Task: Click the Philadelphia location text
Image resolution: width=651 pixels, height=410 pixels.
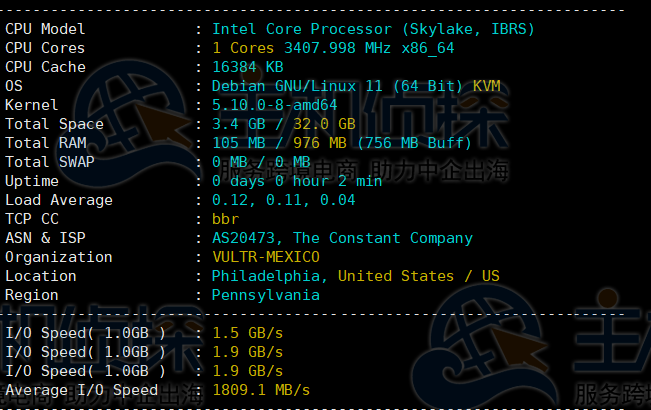Action: pyautogui.click(x=265, y=276)
